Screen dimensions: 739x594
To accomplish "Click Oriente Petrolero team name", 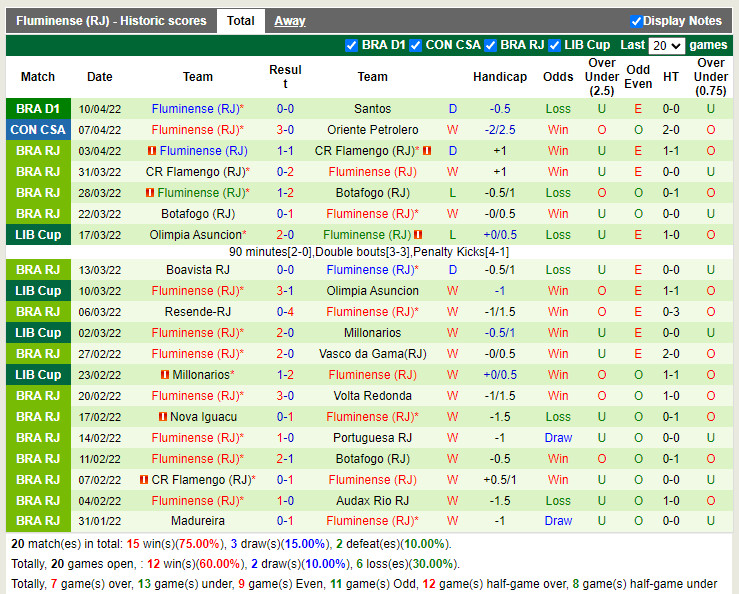I will coord(372,130).
